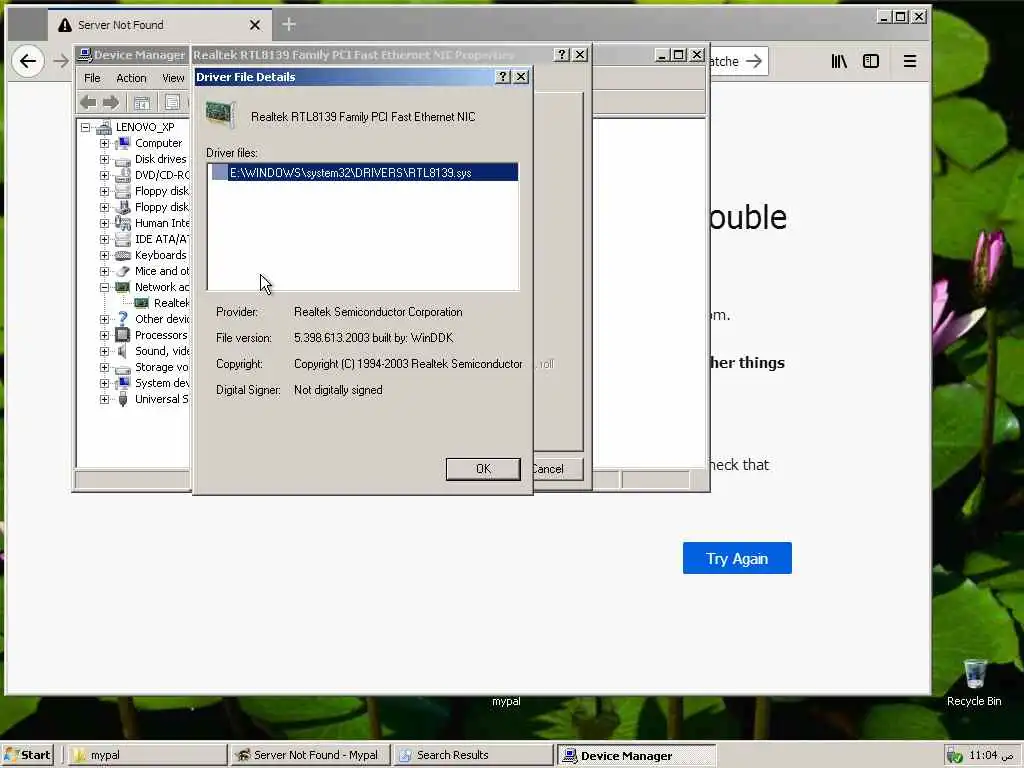Expand the Storage volumes node
This screenshot has width=1024, height=768.
tap(104, 367)
